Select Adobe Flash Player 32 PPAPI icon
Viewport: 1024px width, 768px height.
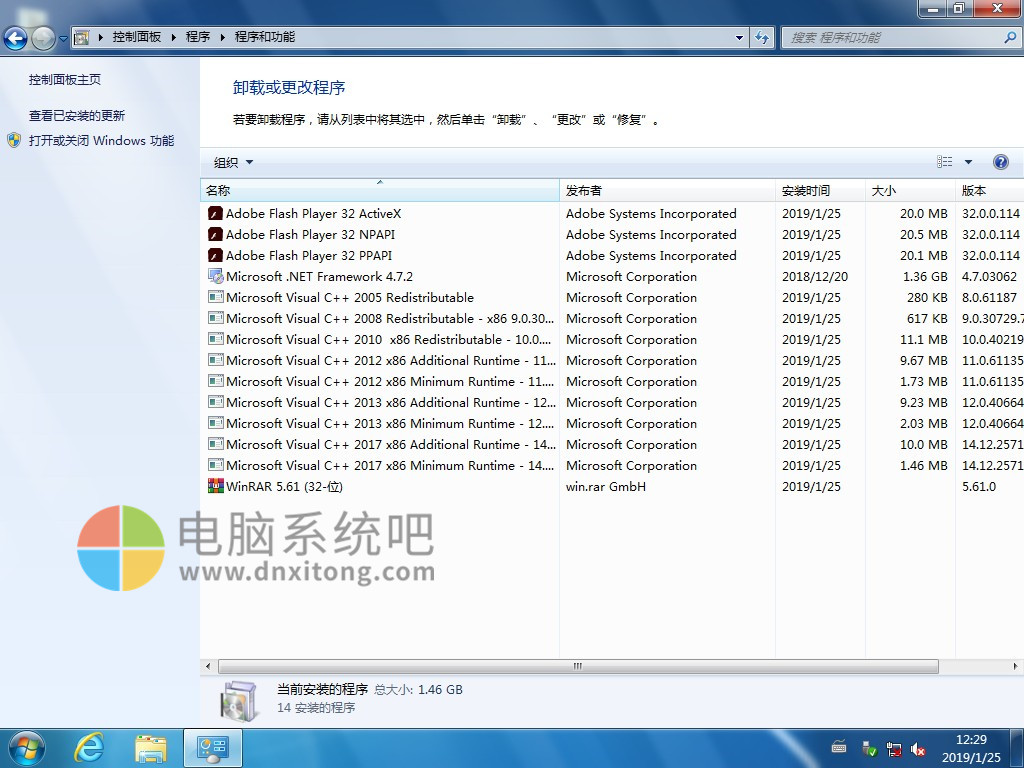coord(216,255)
